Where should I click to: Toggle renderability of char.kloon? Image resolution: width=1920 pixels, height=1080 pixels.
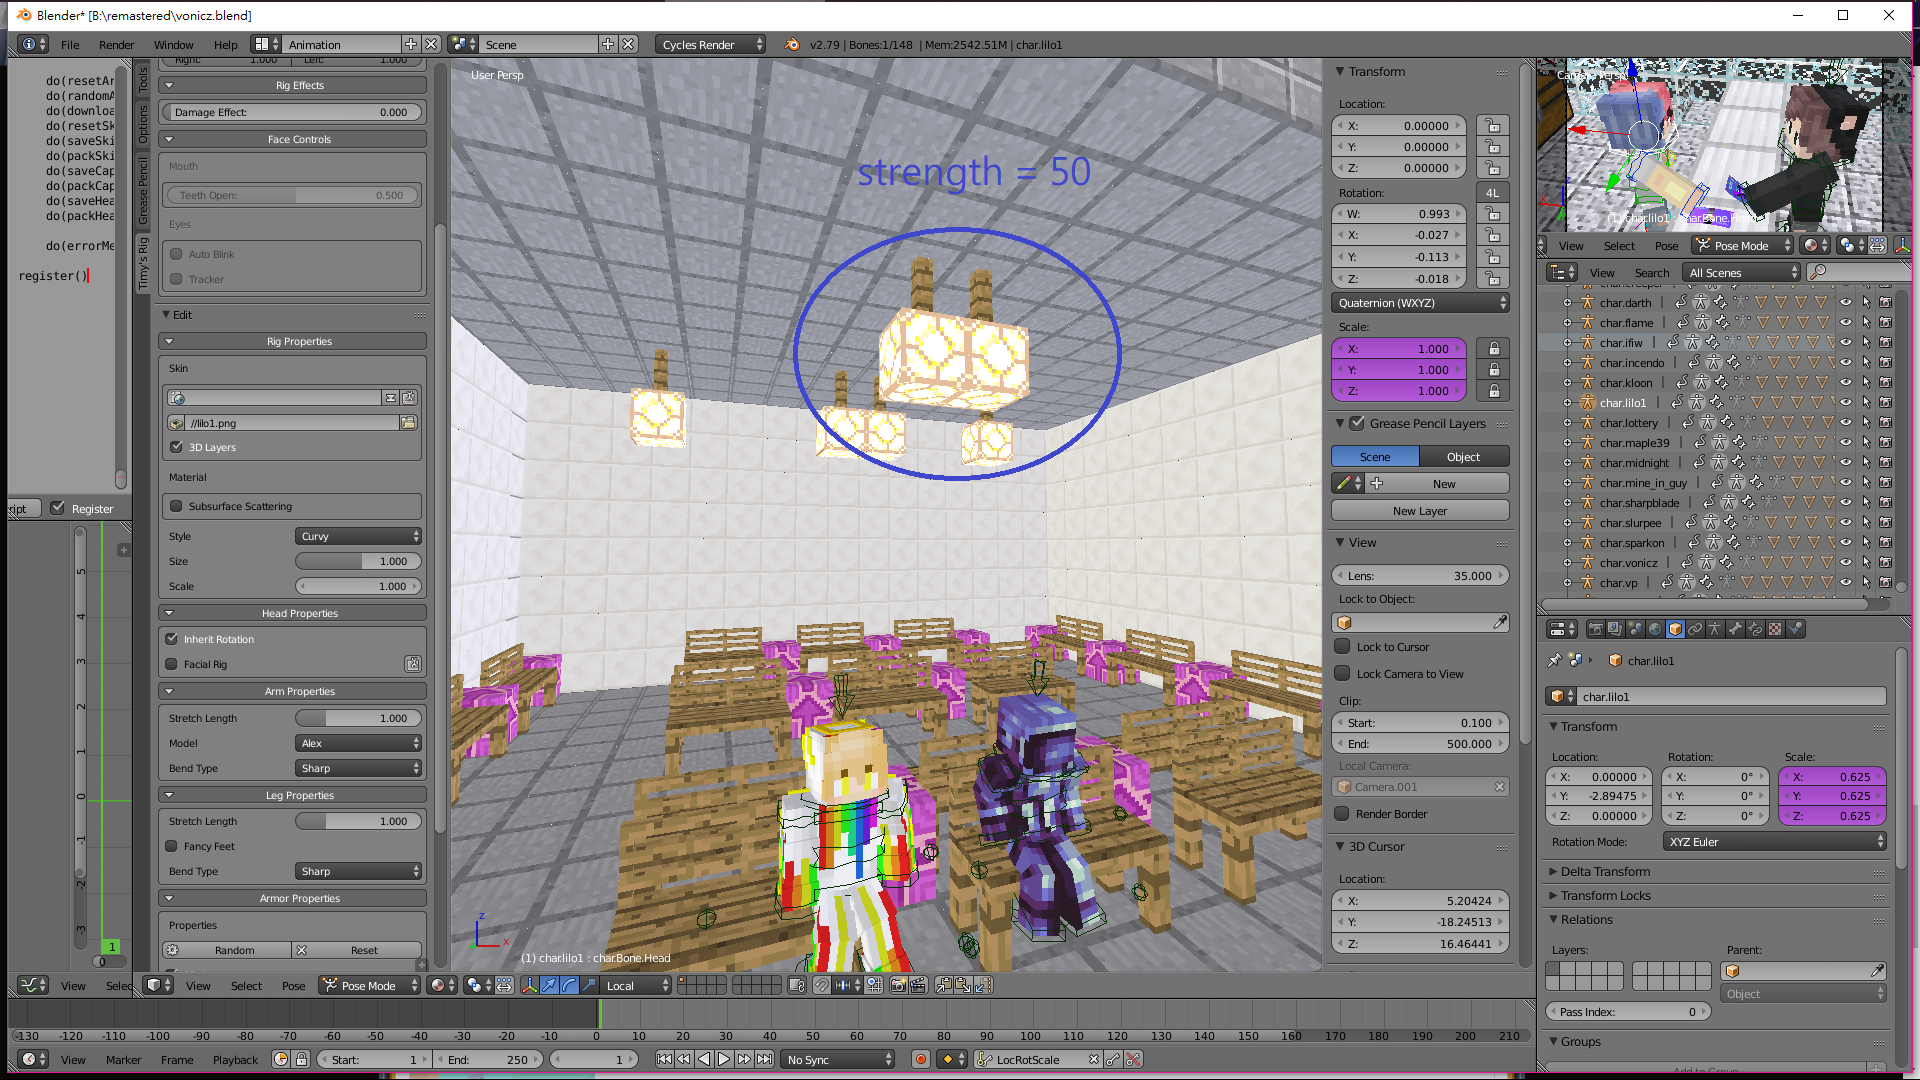(1885, 383)
